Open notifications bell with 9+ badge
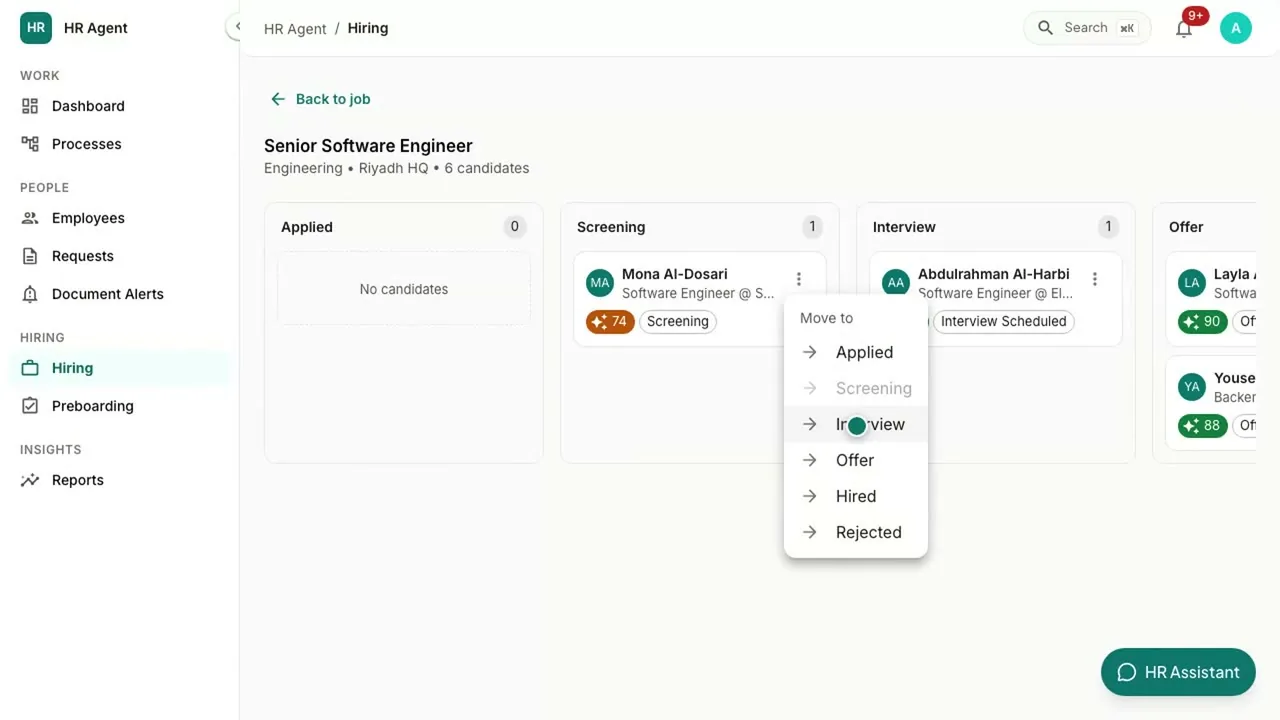Screen dimensions: 1280x720 [x=1184, y=28]
